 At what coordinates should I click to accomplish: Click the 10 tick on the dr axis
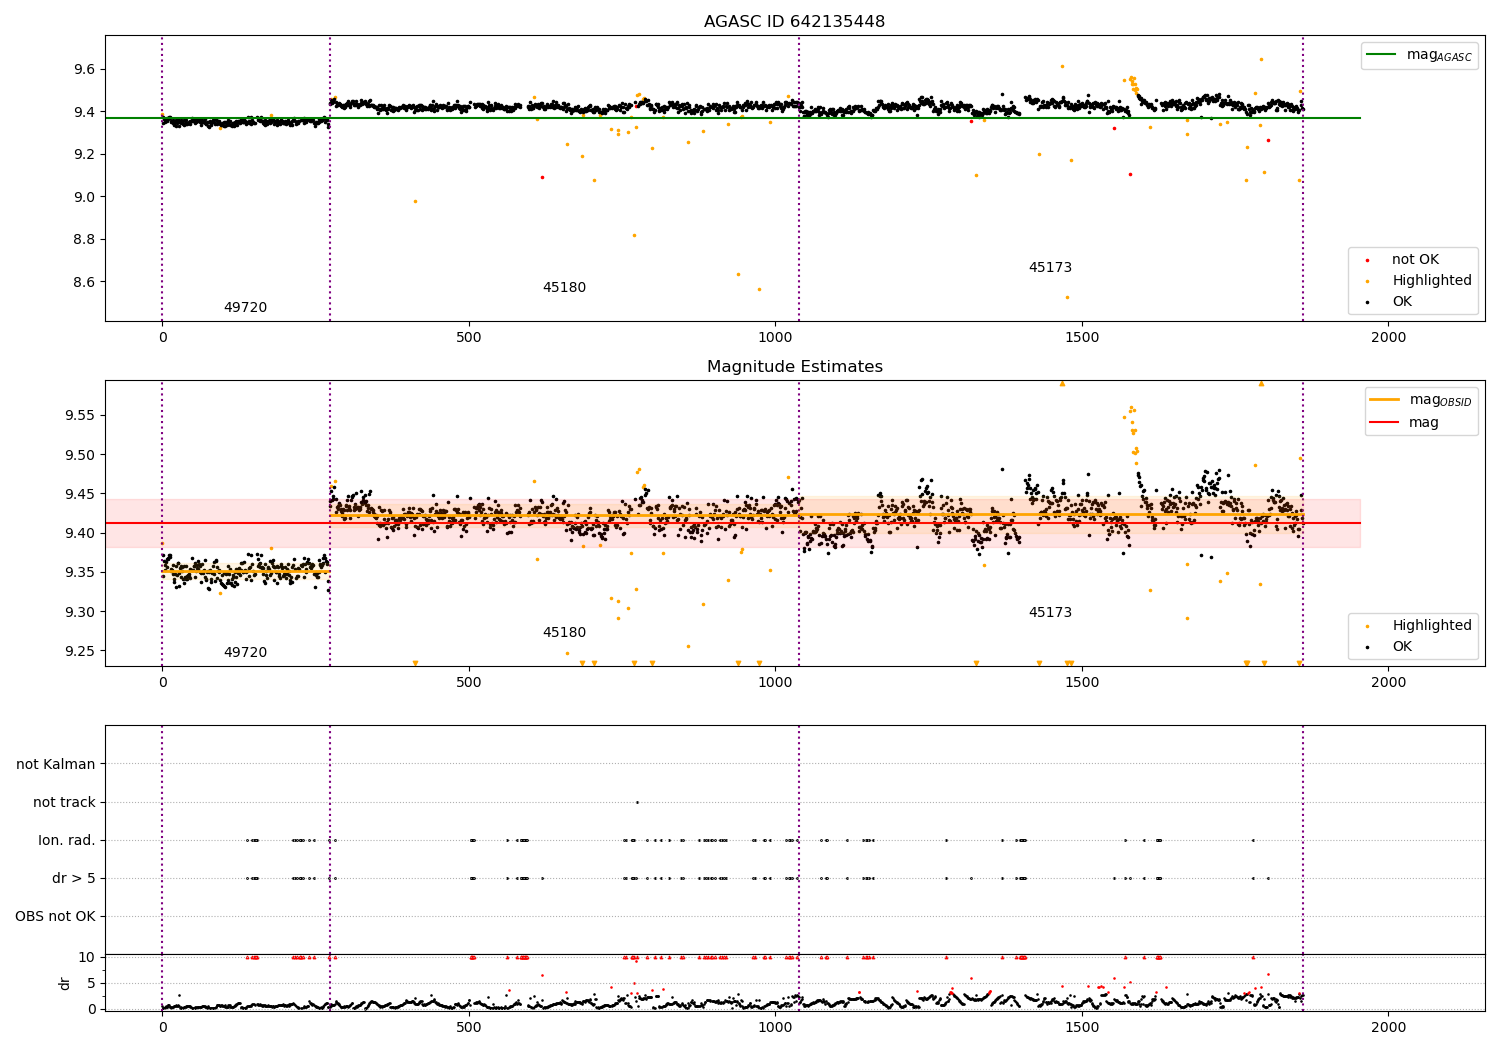click(87, 957)
